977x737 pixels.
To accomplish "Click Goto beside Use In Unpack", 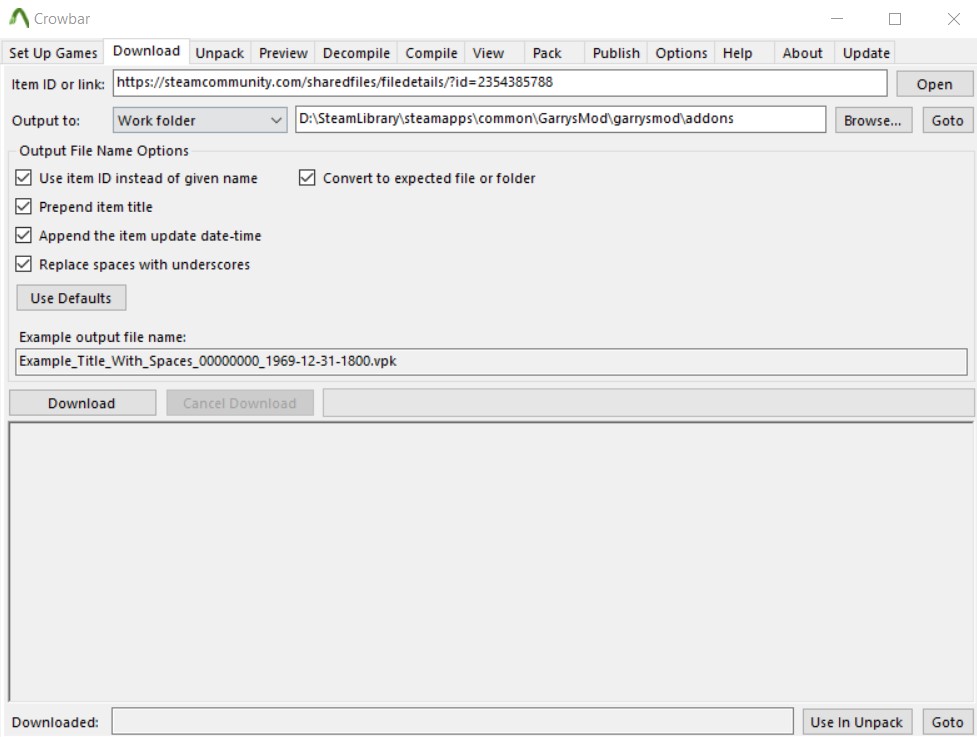I will click(x=947, y=722).
